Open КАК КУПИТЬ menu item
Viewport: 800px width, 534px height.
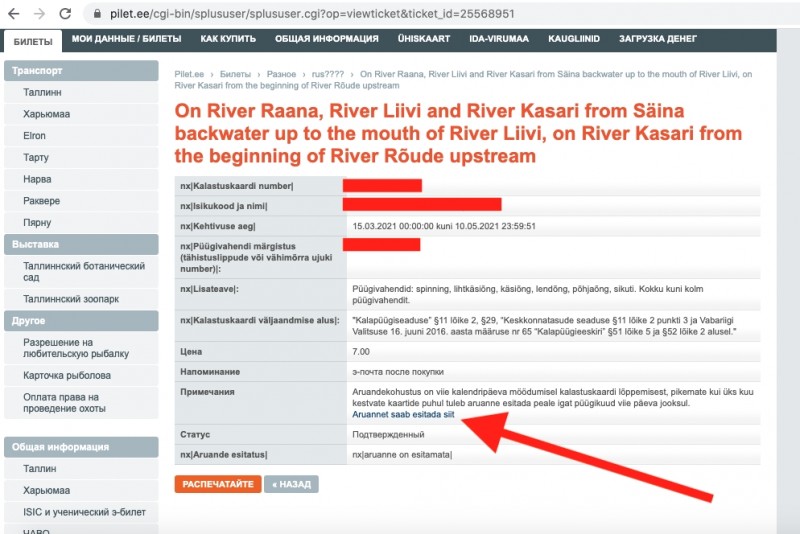tap(228, 39)
